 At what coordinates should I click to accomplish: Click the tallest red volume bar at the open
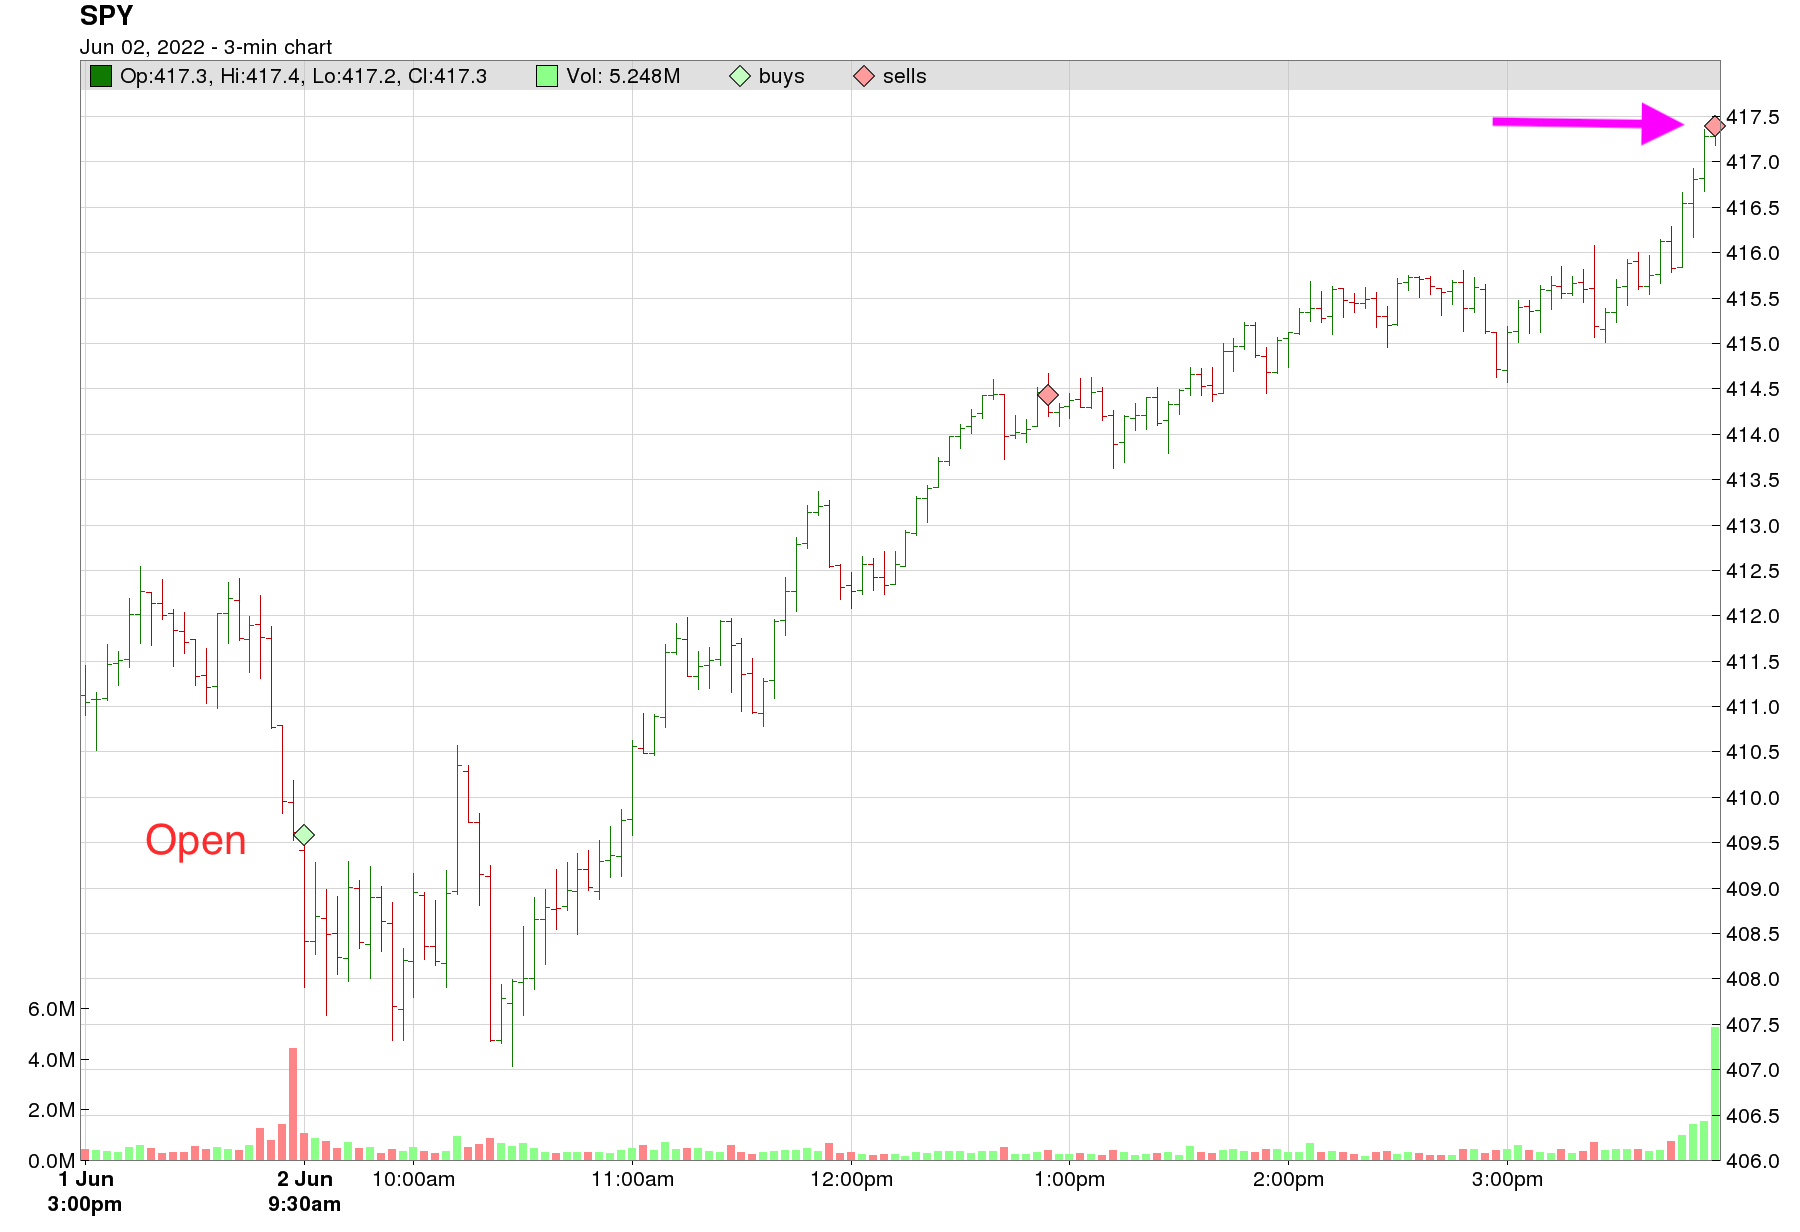293,1104
